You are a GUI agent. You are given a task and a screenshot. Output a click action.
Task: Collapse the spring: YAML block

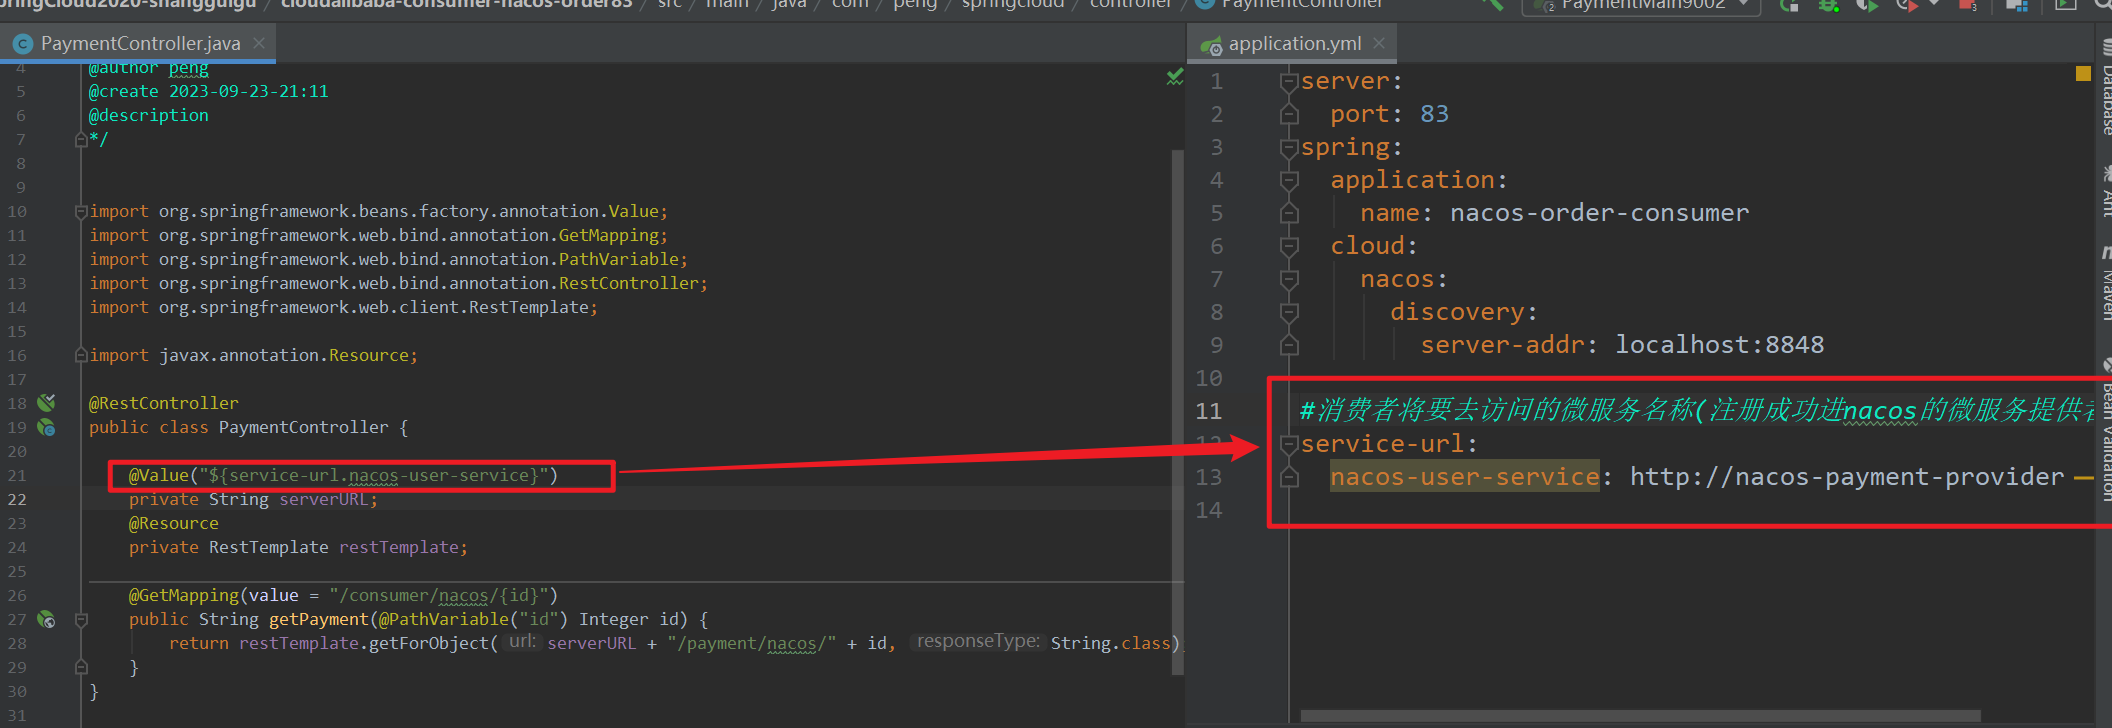click(x=1289, y=148)
